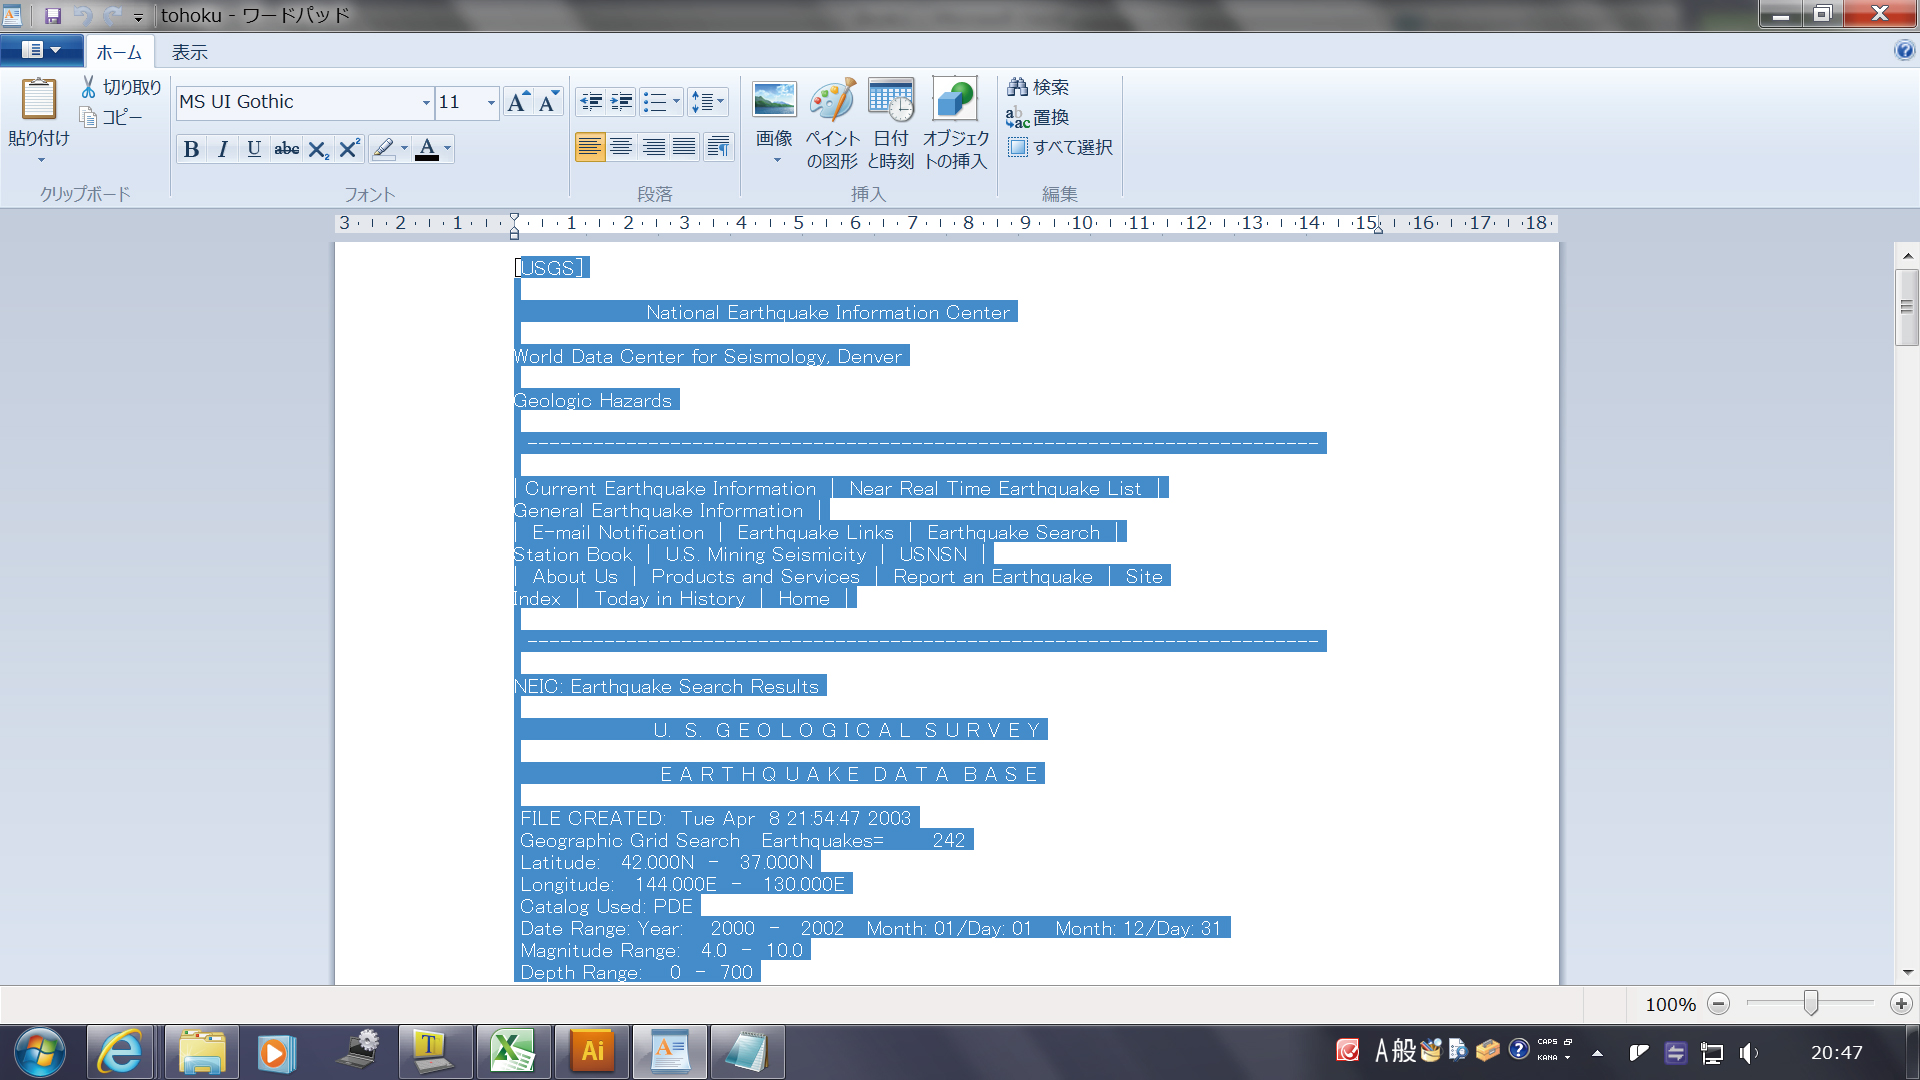
Task: Launch Internet Explorer from taskbar
Action: coord(120,1052)
